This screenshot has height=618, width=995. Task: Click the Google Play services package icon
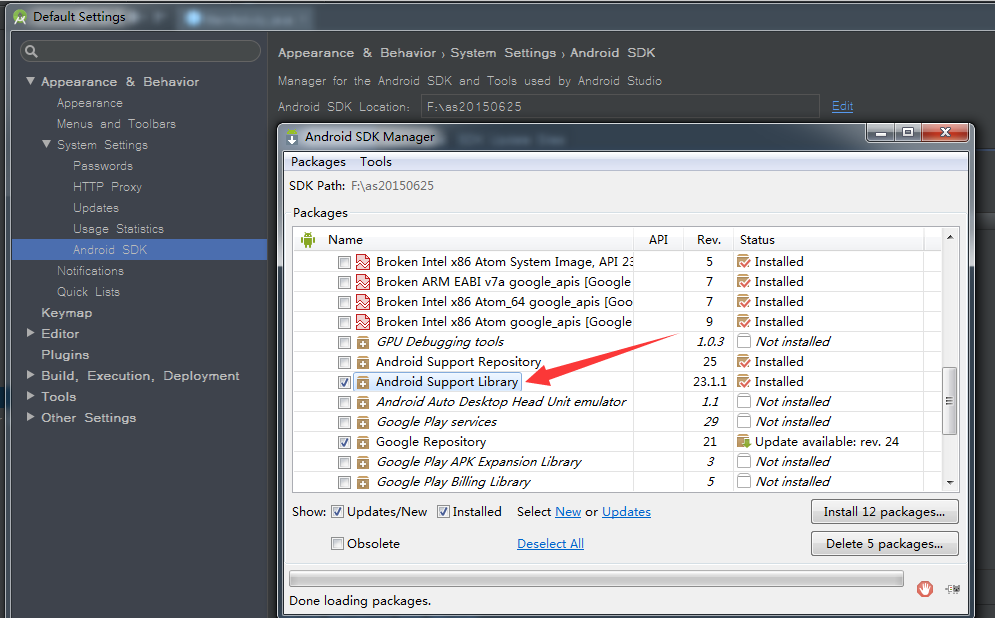363,423
